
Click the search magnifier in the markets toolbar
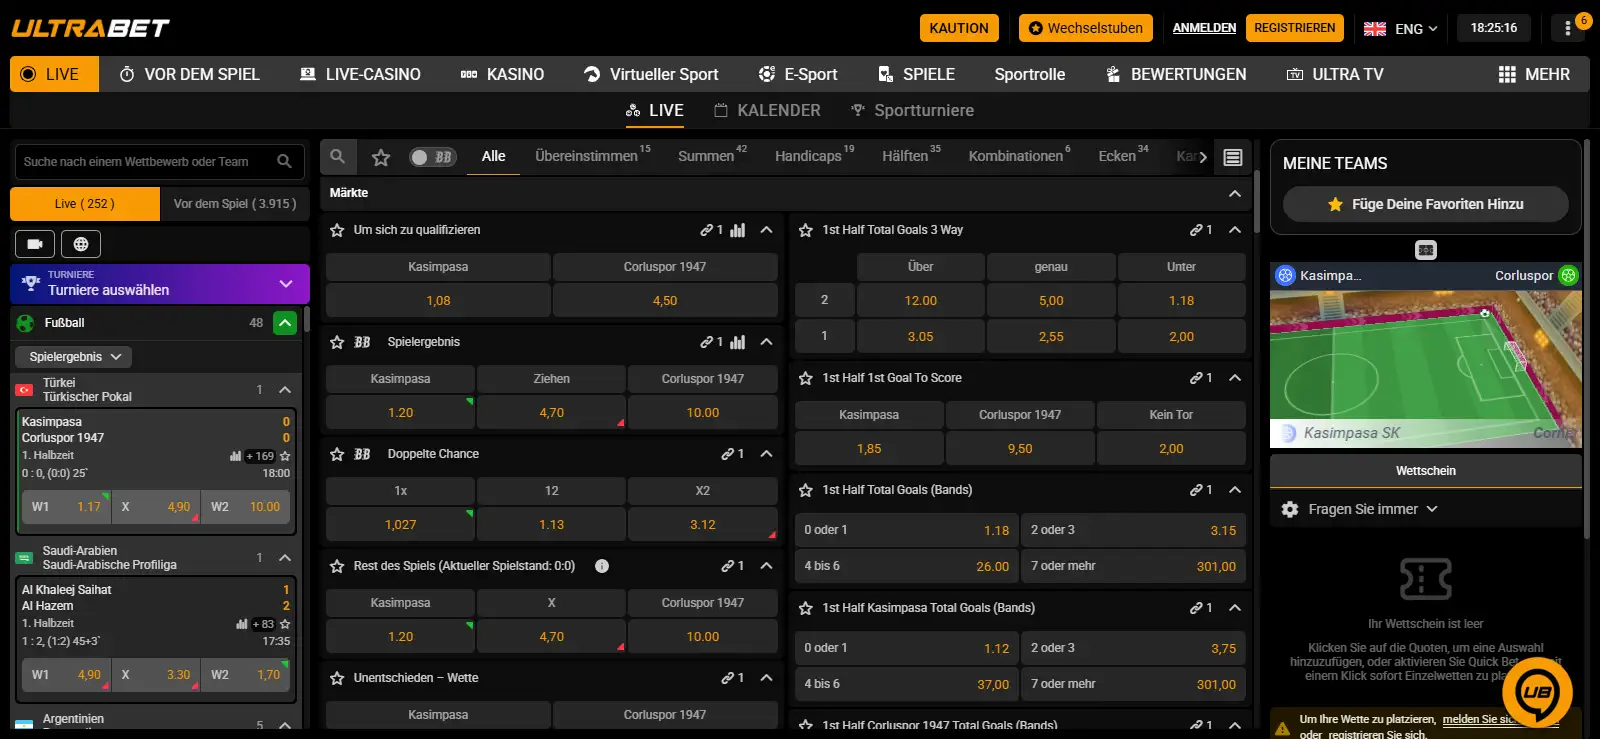coord(338,157)
